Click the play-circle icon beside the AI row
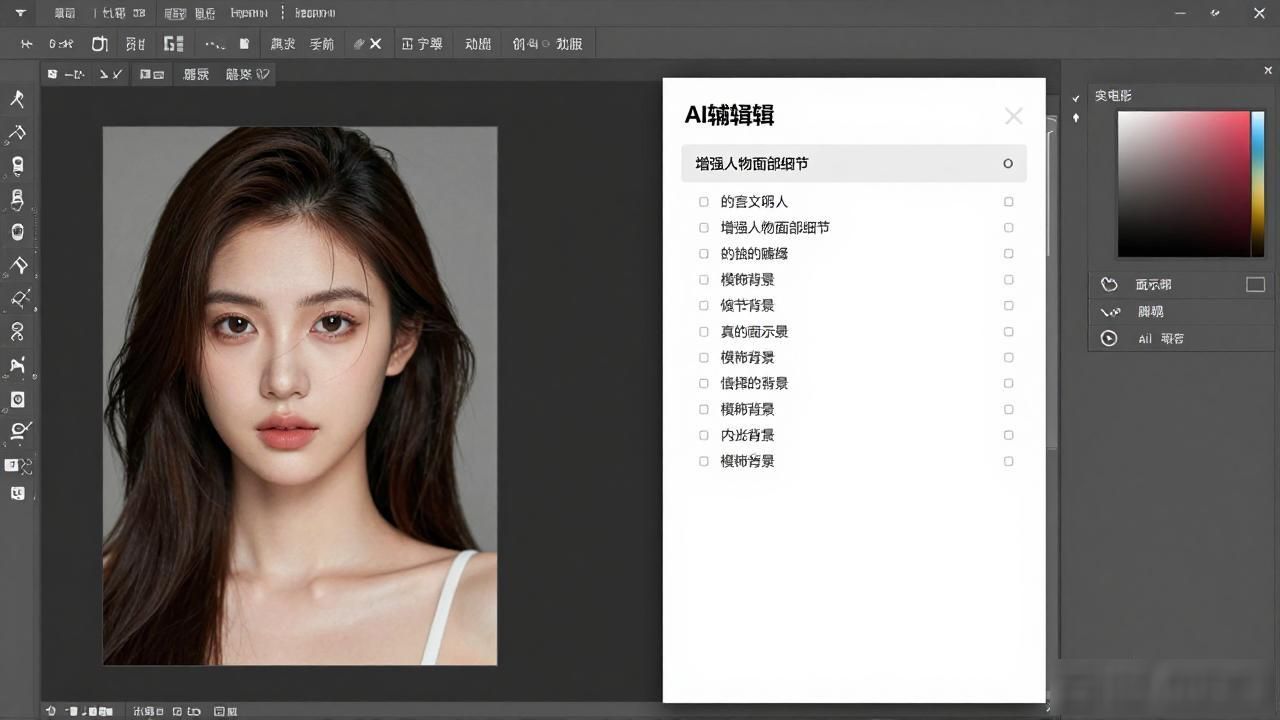1280x720 pixels. coord(1109,338)
